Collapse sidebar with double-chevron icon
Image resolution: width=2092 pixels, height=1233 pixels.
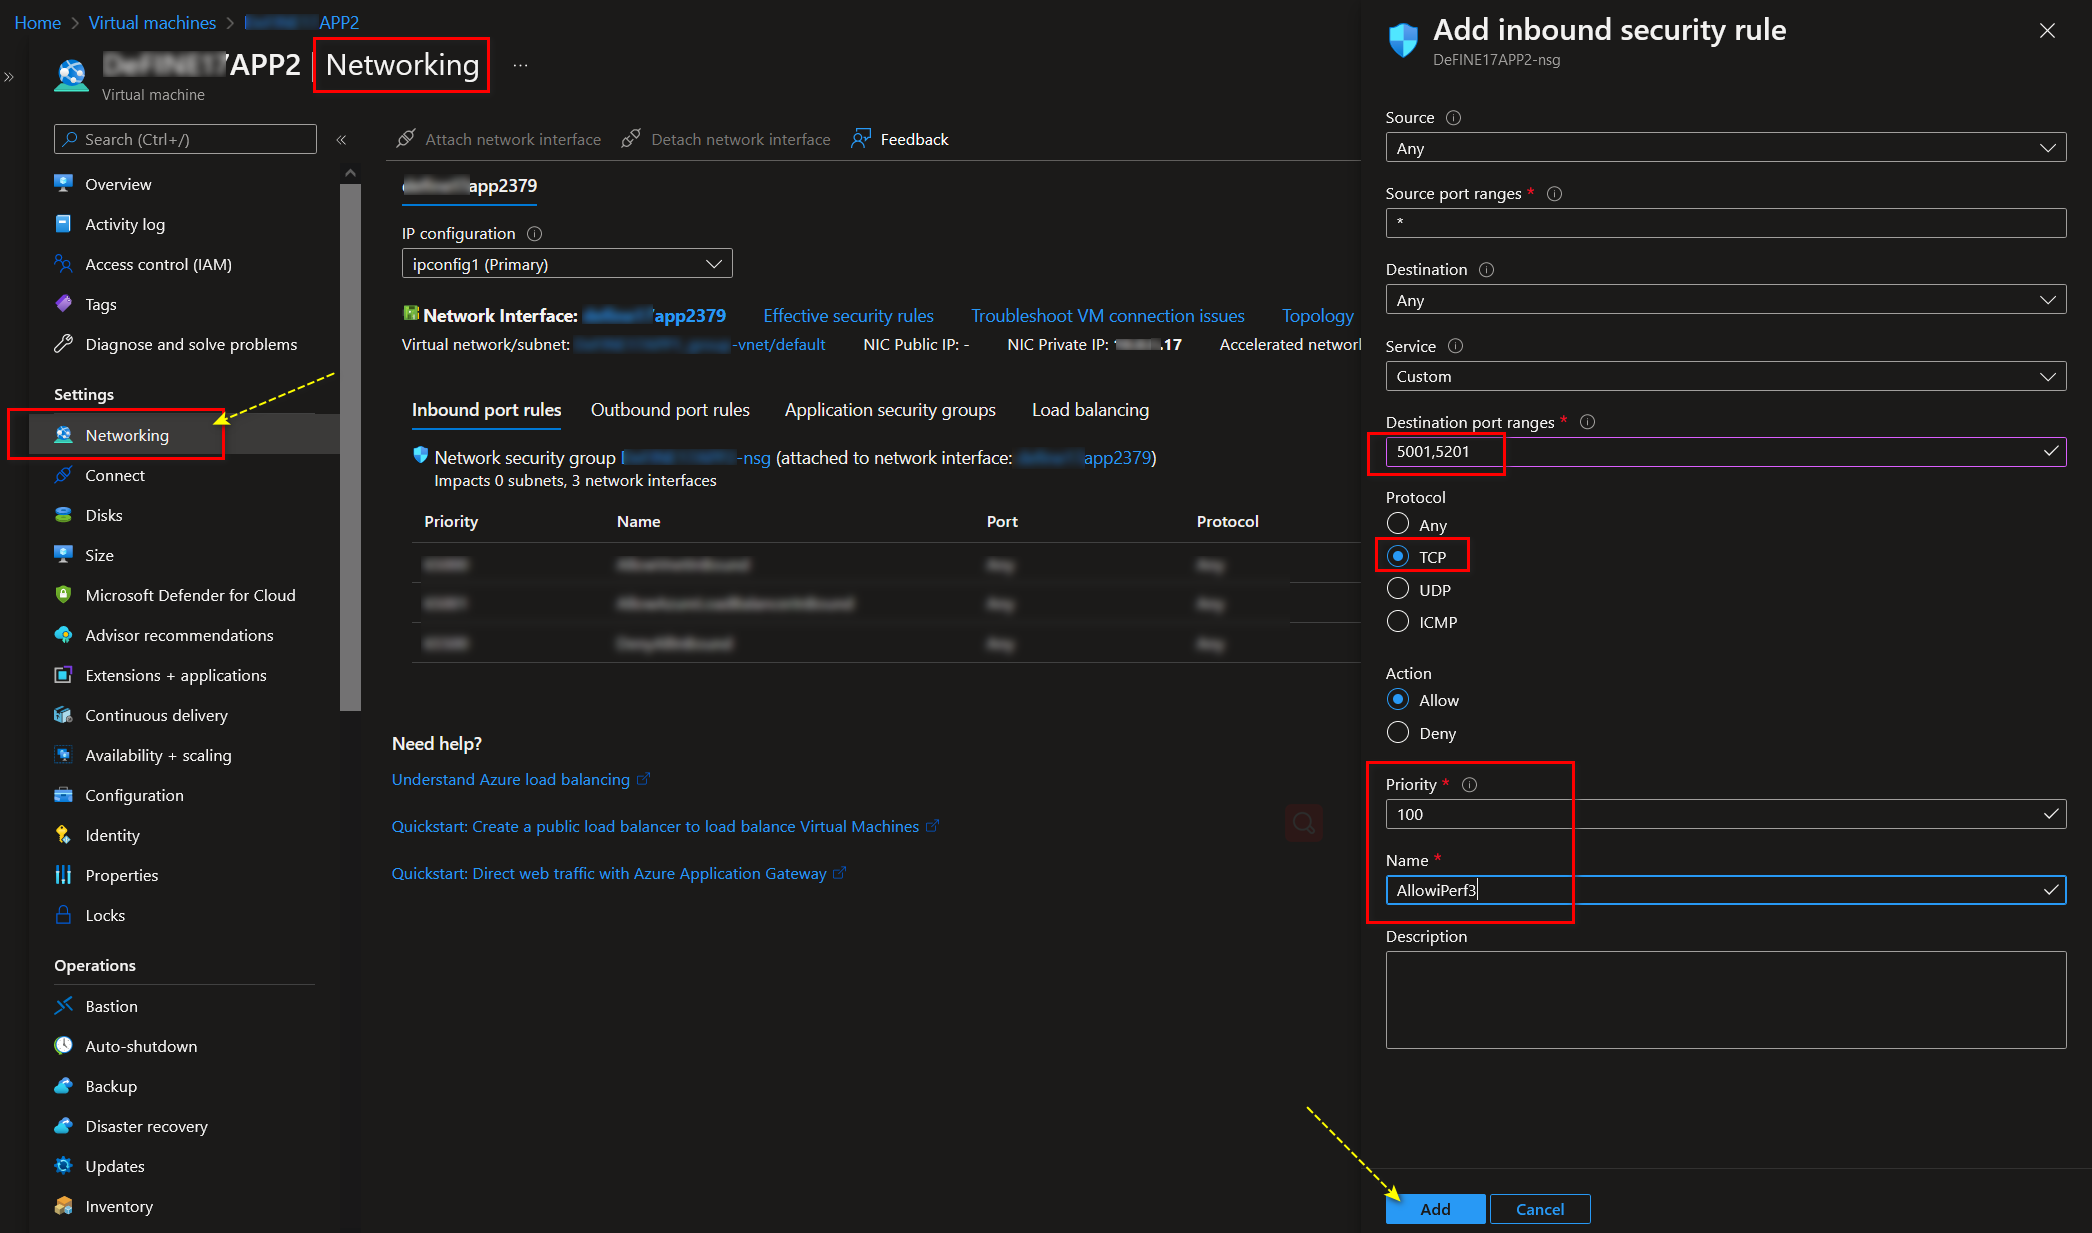[341, 140]
